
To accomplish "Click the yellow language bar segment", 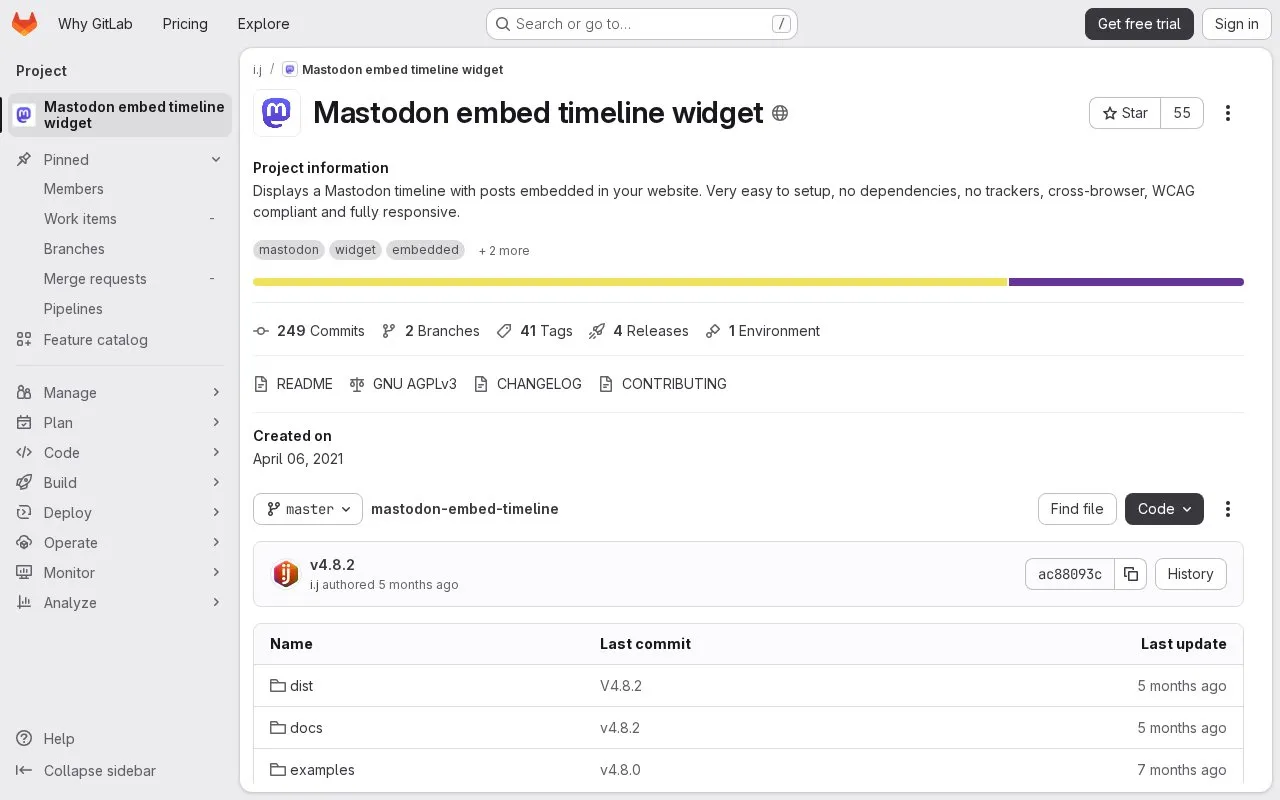I will tap(630, 282).
